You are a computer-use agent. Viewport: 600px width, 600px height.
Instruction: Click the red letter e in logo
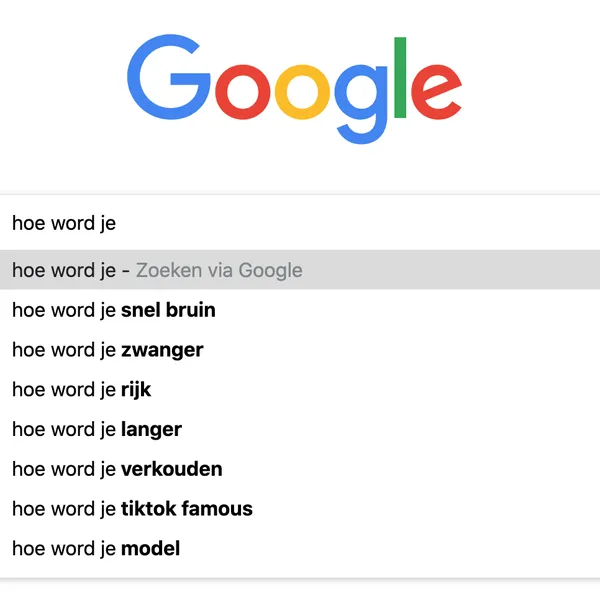[x=437, y=92]
